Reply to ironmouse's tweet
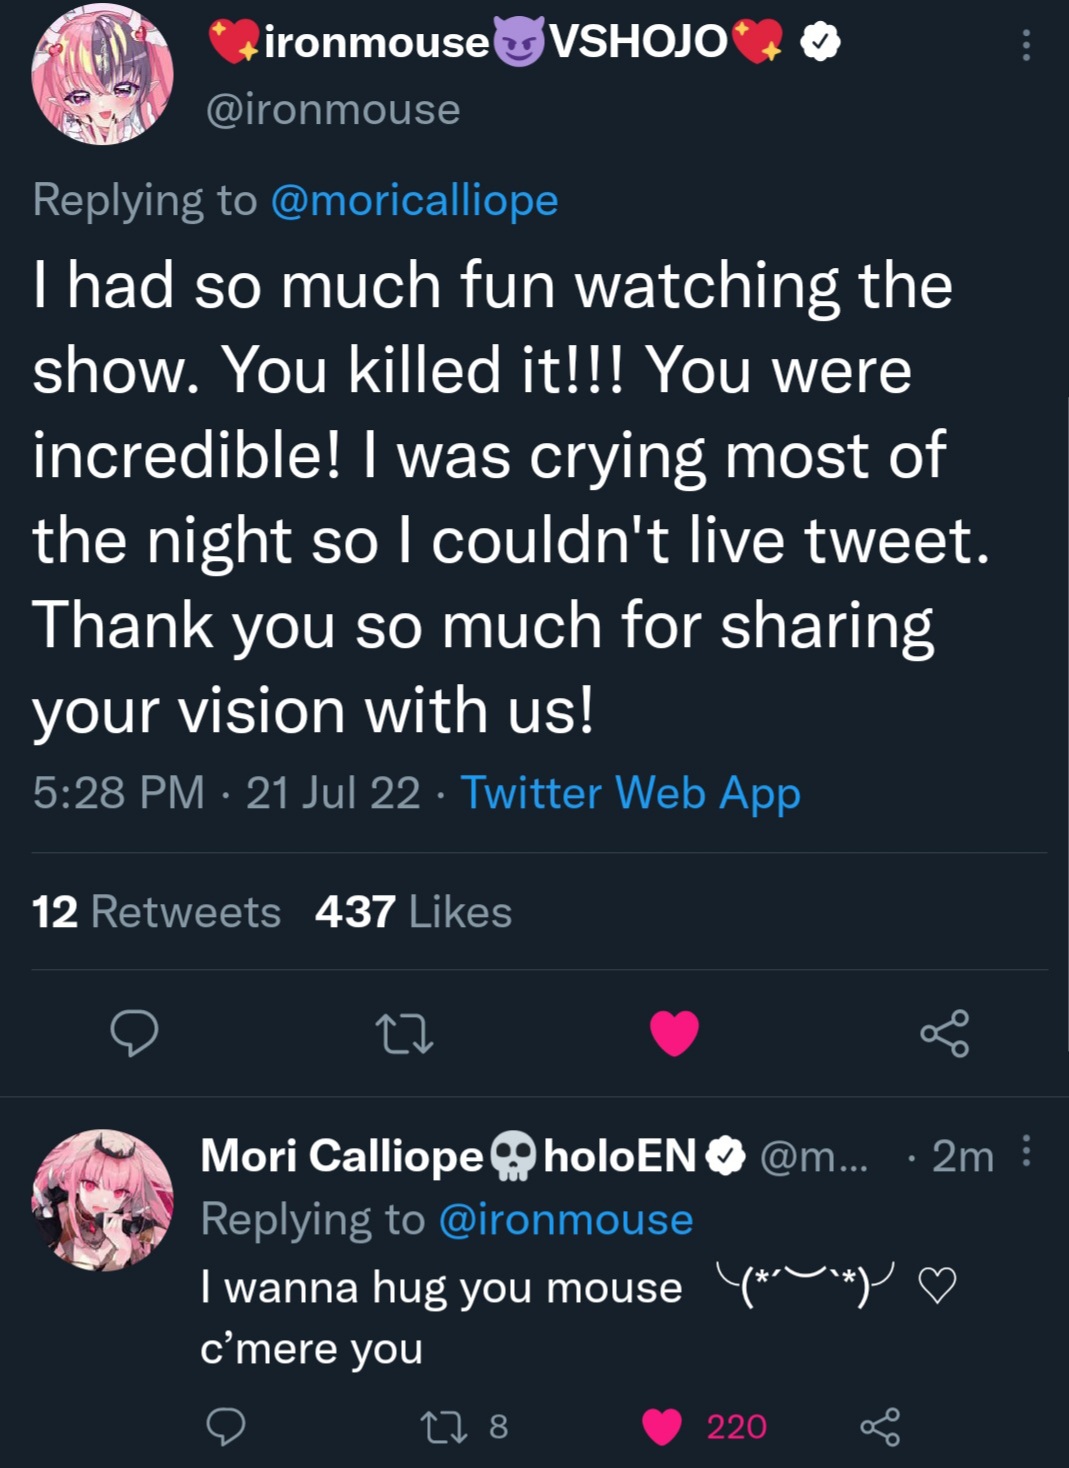1069x1468 pixels. 134,1033
